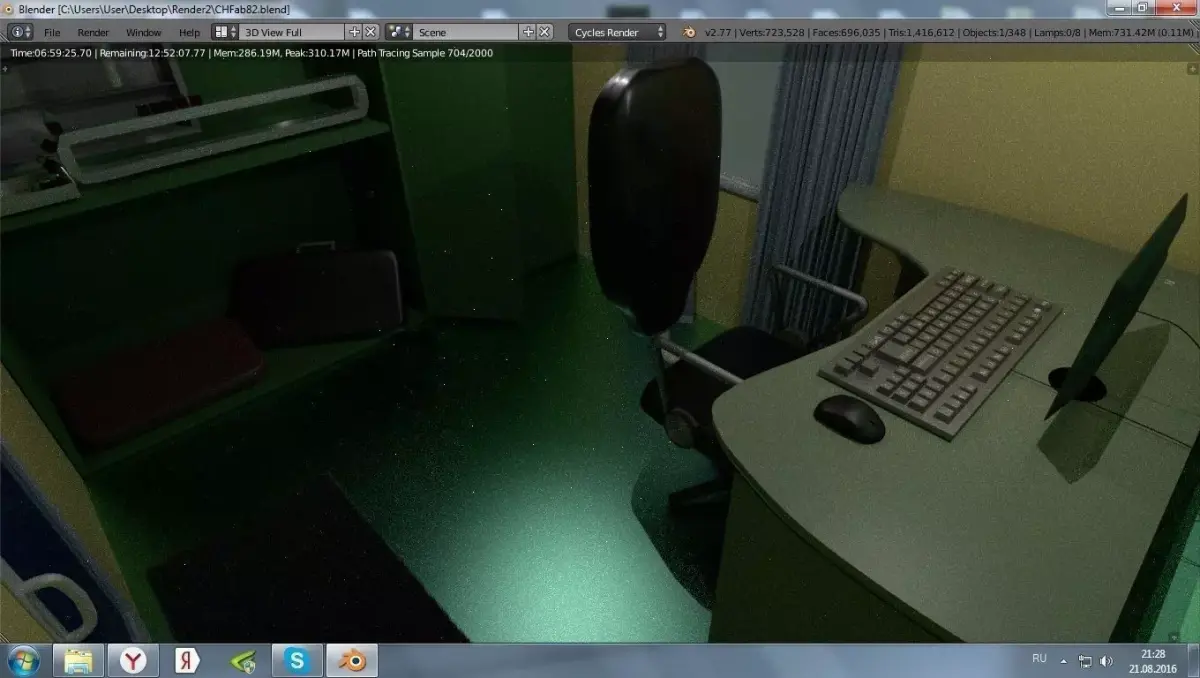Click the RU language indicator
1200x678 pixels.
coord(1039,658)
